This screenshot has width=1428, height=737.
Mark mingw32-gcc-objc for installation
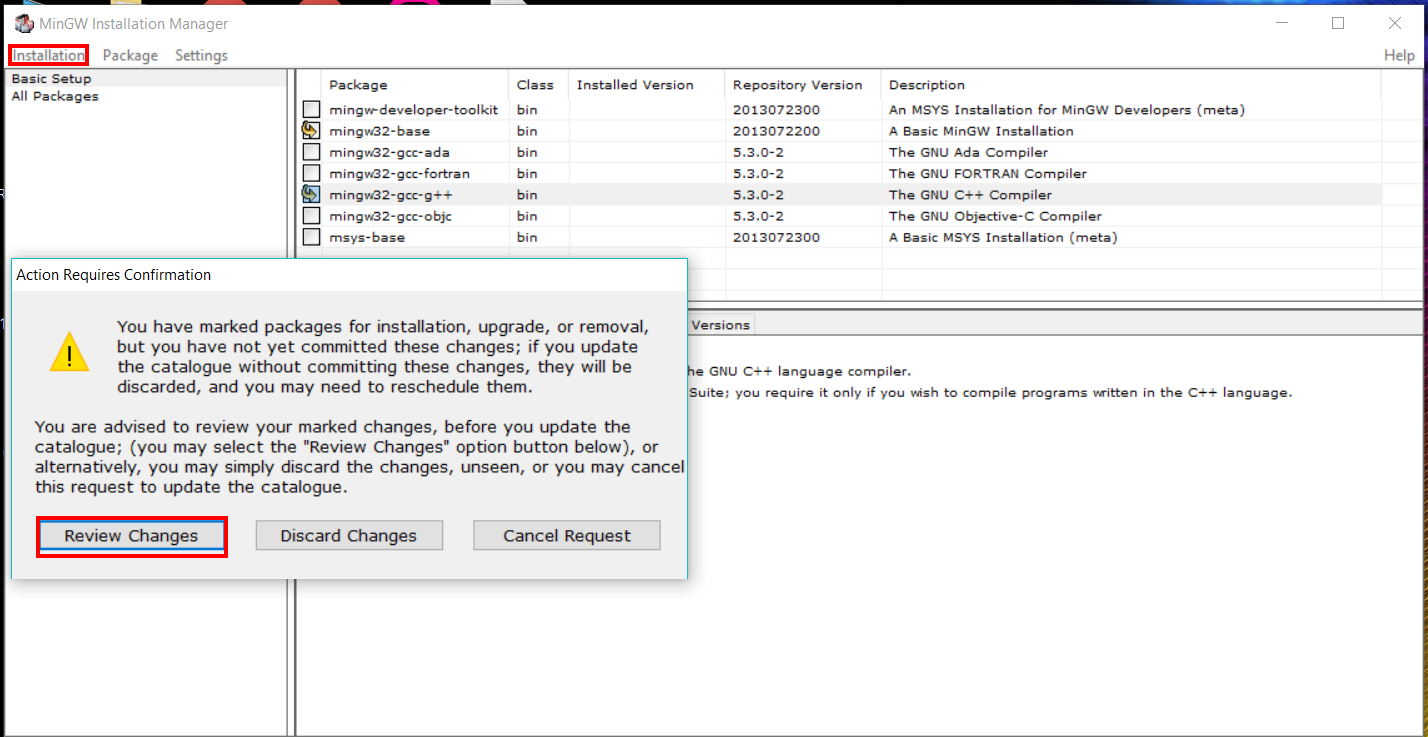coord(311,215)
